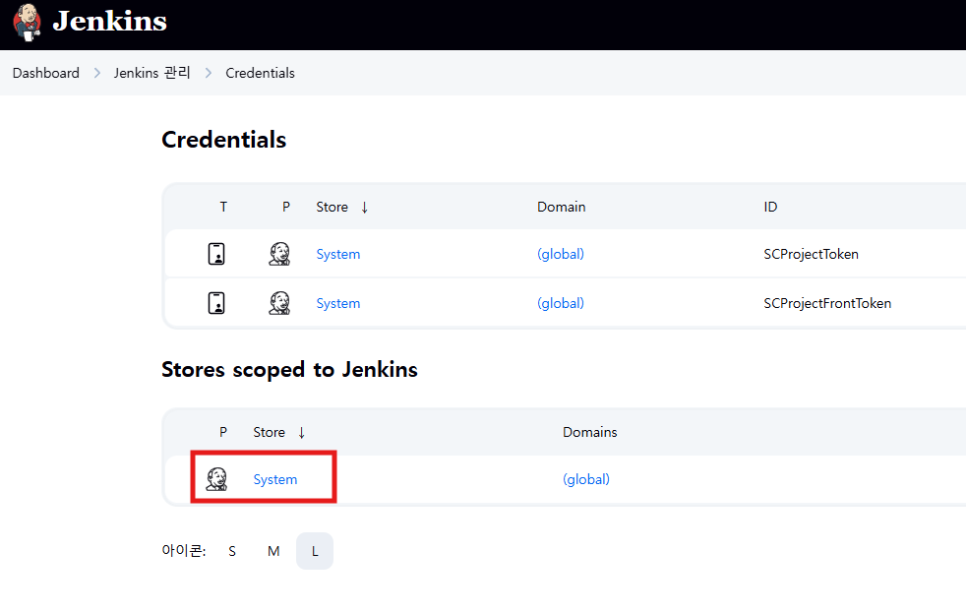Sort Stores table by Domains column
The height and width of the screenshot is (613, 966).
[x=590, y=432]
